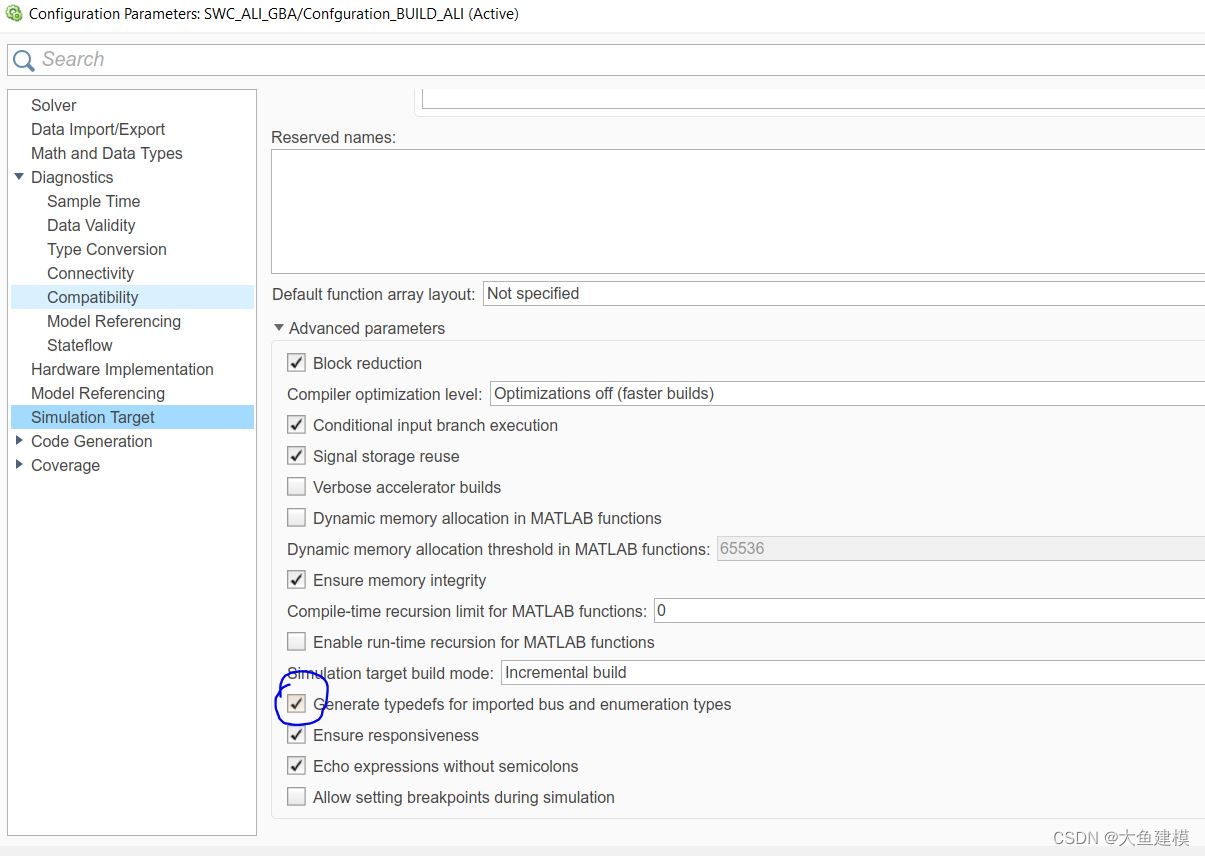1205x856 pixels.
Task: Enable Allow setting breakpoints during simulation
Action: pos(296,797)
